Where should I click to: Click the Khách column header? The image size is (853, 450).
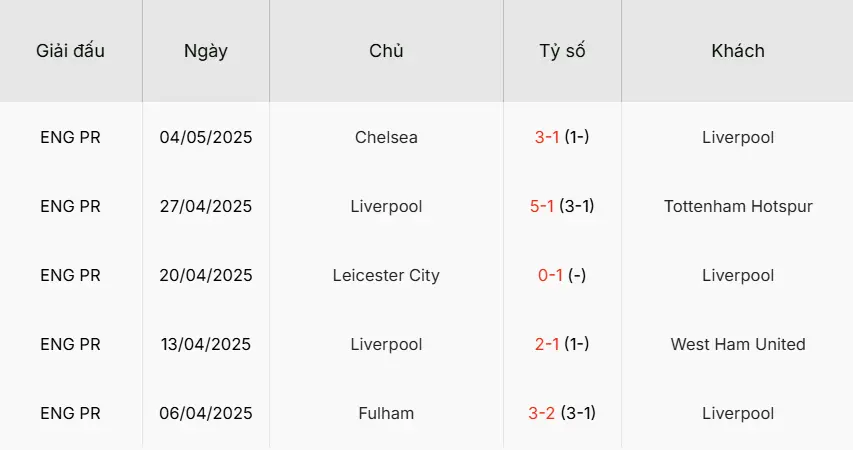click(x=738, y=51)
